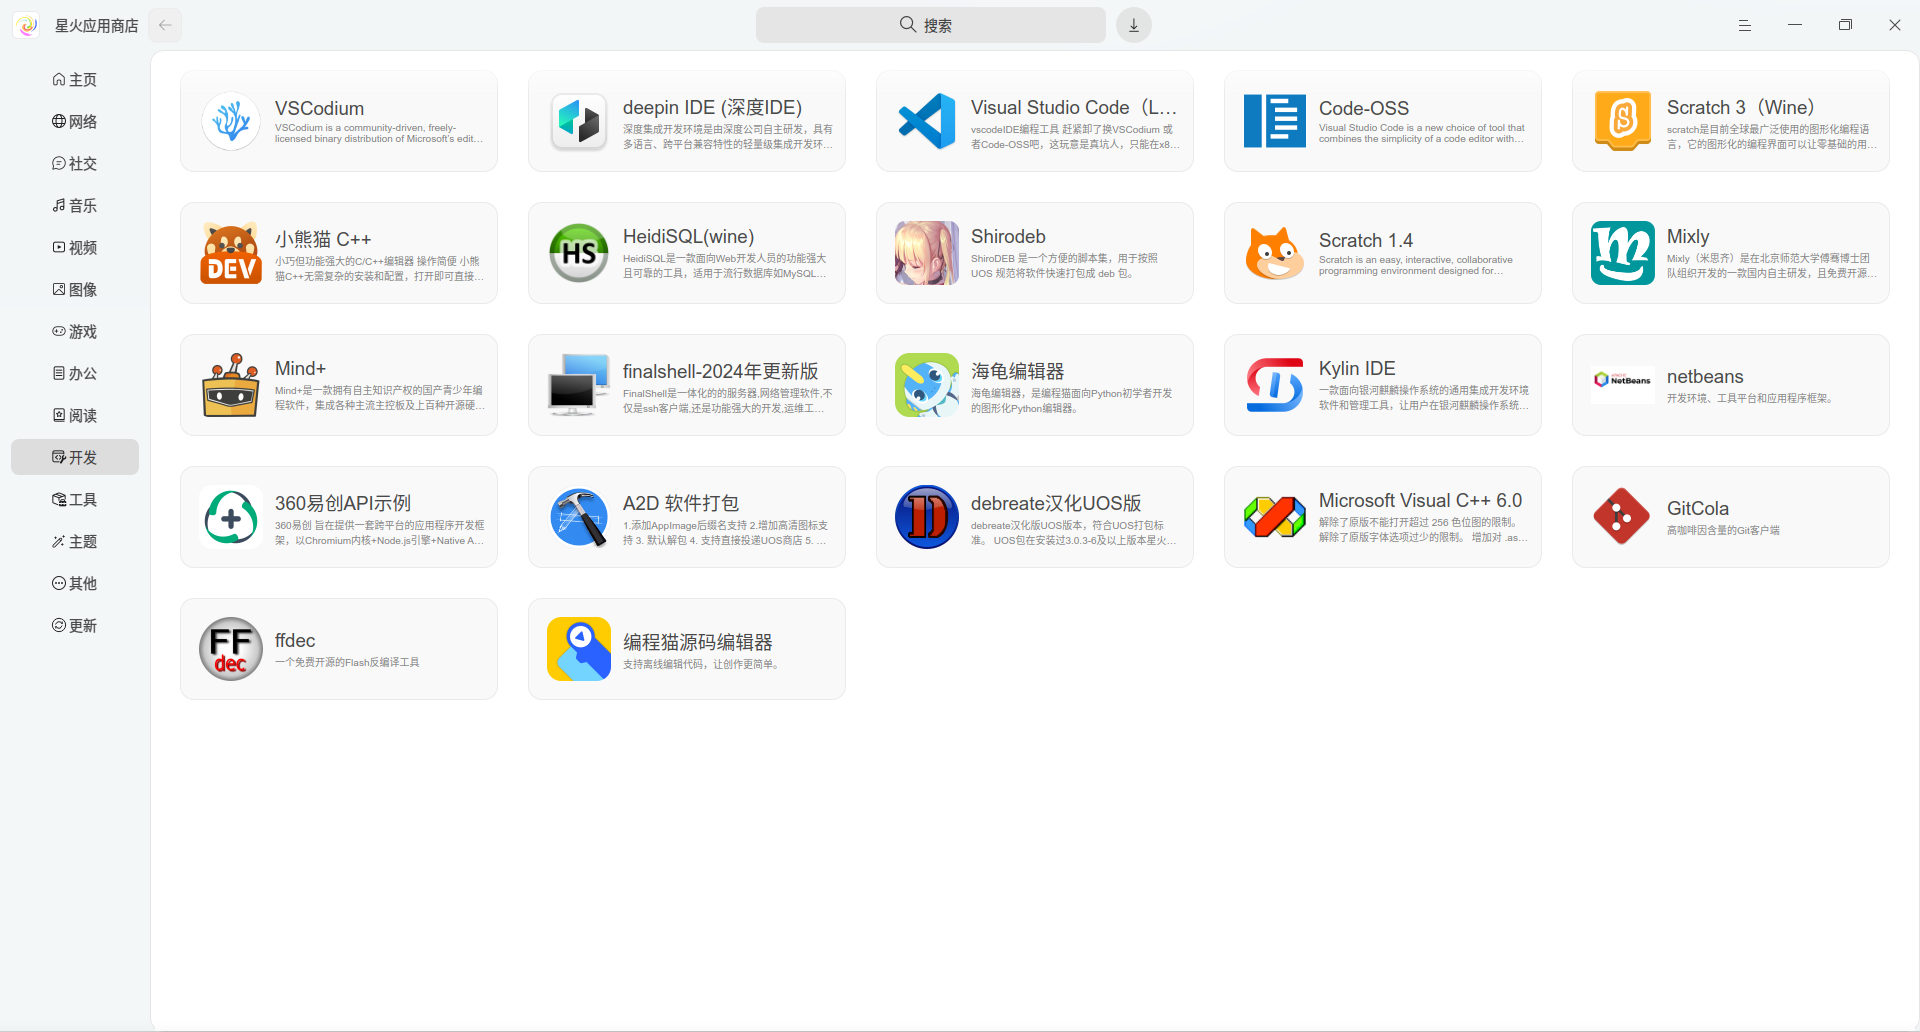
Task: Open the Kylin IDE logo icon
Action: coord(1275,385)
